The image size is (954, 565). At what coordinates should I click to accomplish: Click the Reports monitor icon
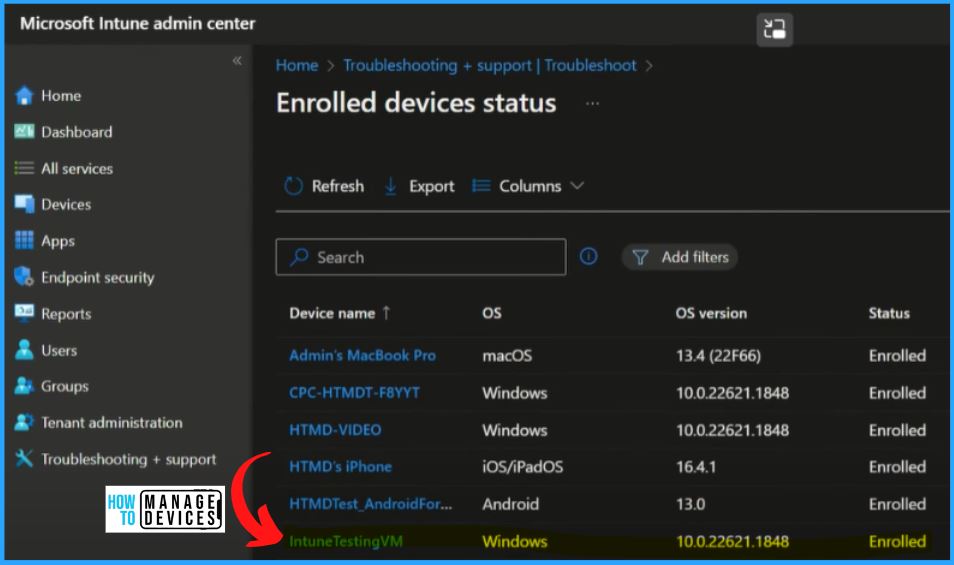(x=24, y=313)
